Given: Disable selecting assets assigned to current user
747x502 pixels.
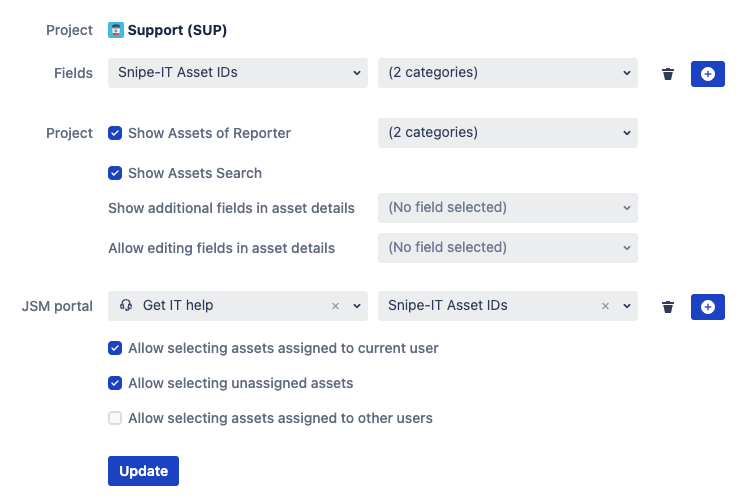Looking at the screenshot, I should [115, 349].
